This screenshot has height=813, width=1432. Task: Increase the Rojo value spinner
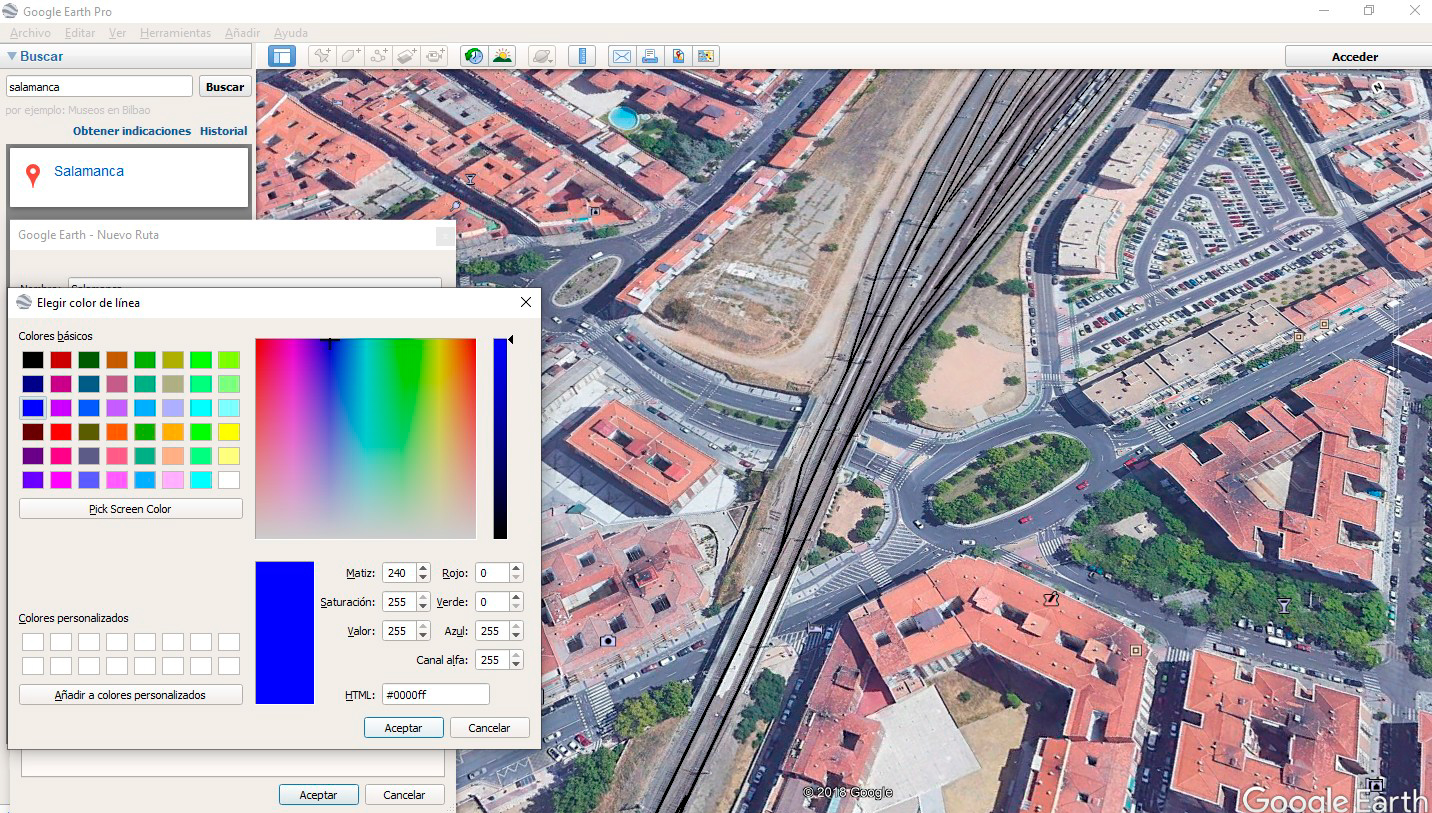pos(516,569)
